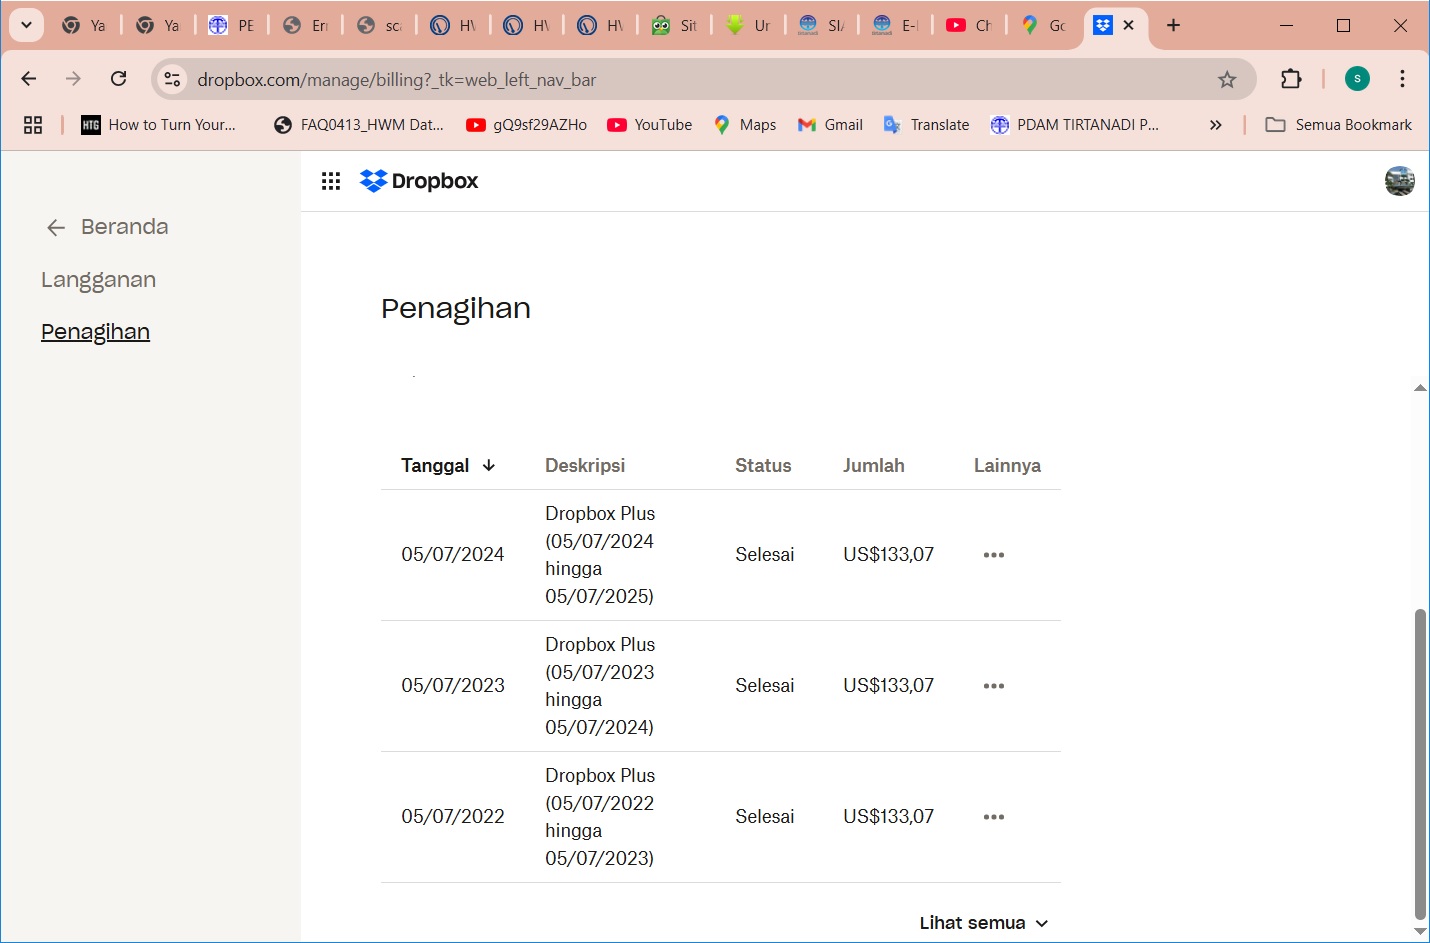
Task: Open the tab search dropdown
Action: (x=27, y=25)
